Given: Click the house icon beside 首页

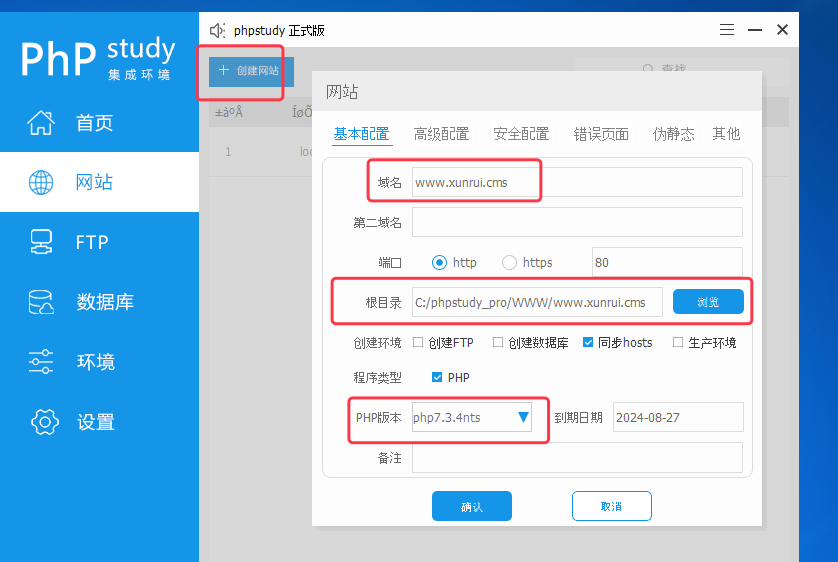Looking at the screenshot, I should (x=41, y=122).
